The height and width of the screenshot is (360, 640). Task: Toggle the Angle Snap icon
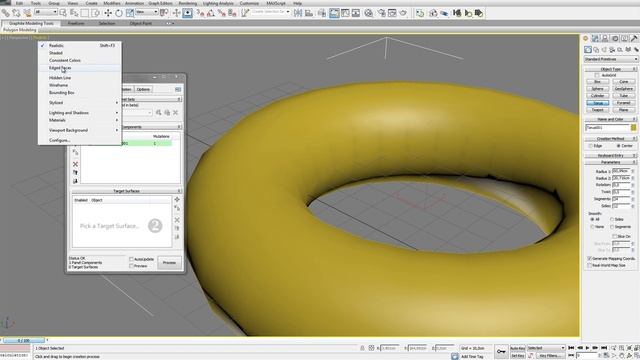(x=211, y=13)
